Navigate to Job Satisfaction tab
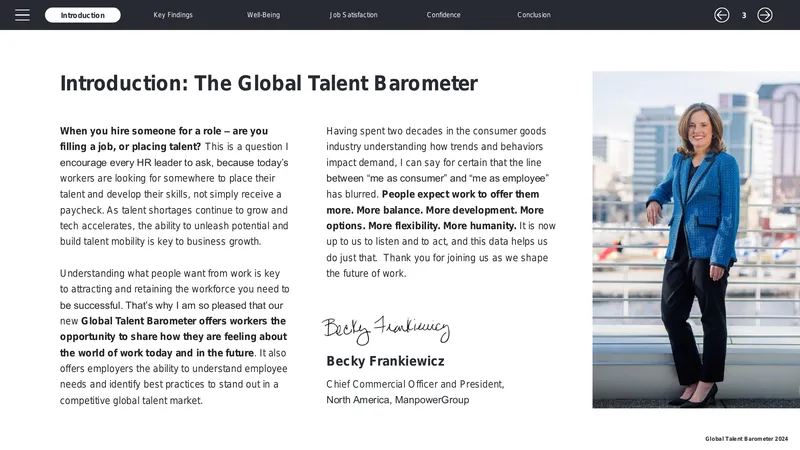The height and width of the screenshot is (450, 800). click(x=354, y=15)
